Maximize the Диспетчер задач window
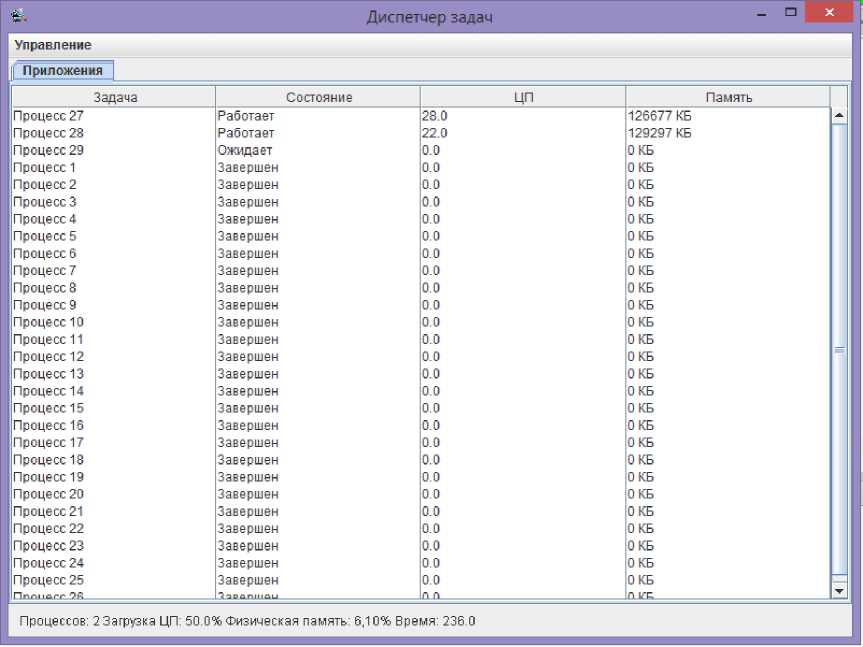The image size is (863, 647). (790, 13)
